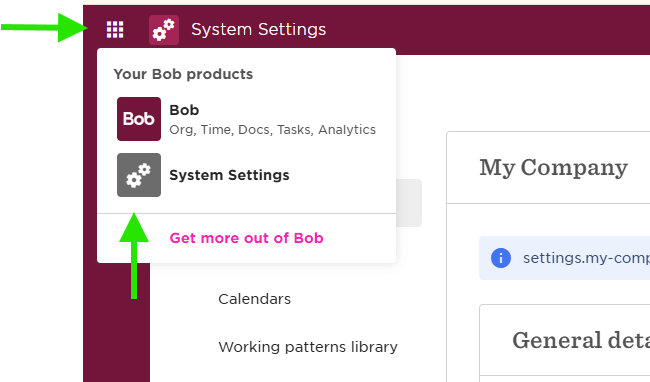
Task: Choose System Settings in products menu
Action: [229, 175]
